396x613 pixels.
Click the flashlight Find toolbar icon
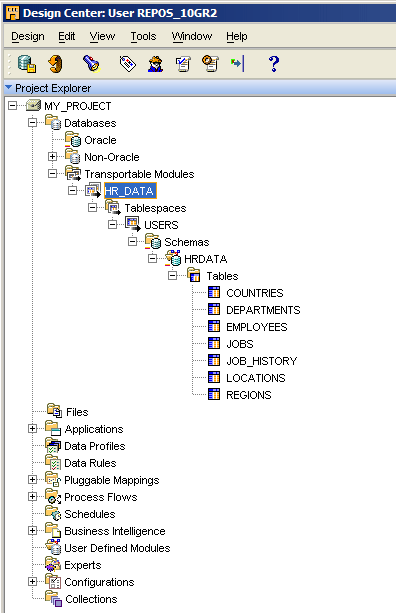(x=92, y=63)
